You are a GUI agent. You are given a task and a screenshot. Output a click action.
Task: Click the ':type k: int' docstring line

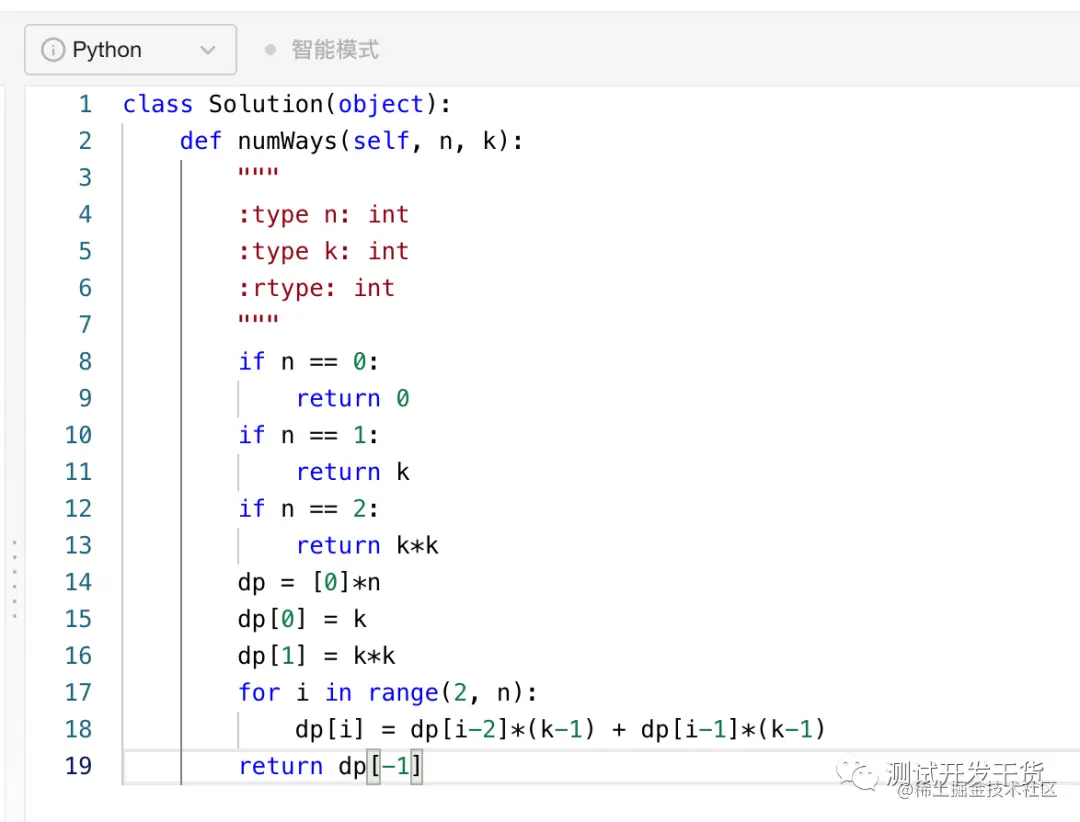pyautogui.click(x=323, y=251)
